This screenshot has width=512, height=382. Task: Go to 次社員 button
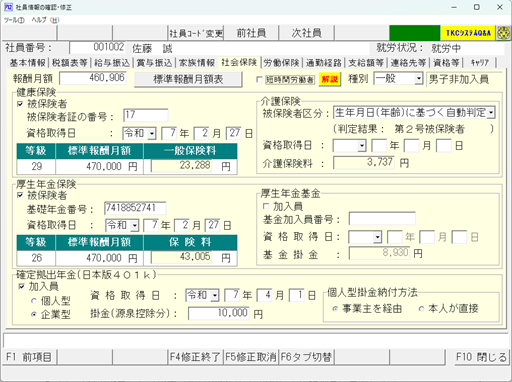(x=306, y=33)
